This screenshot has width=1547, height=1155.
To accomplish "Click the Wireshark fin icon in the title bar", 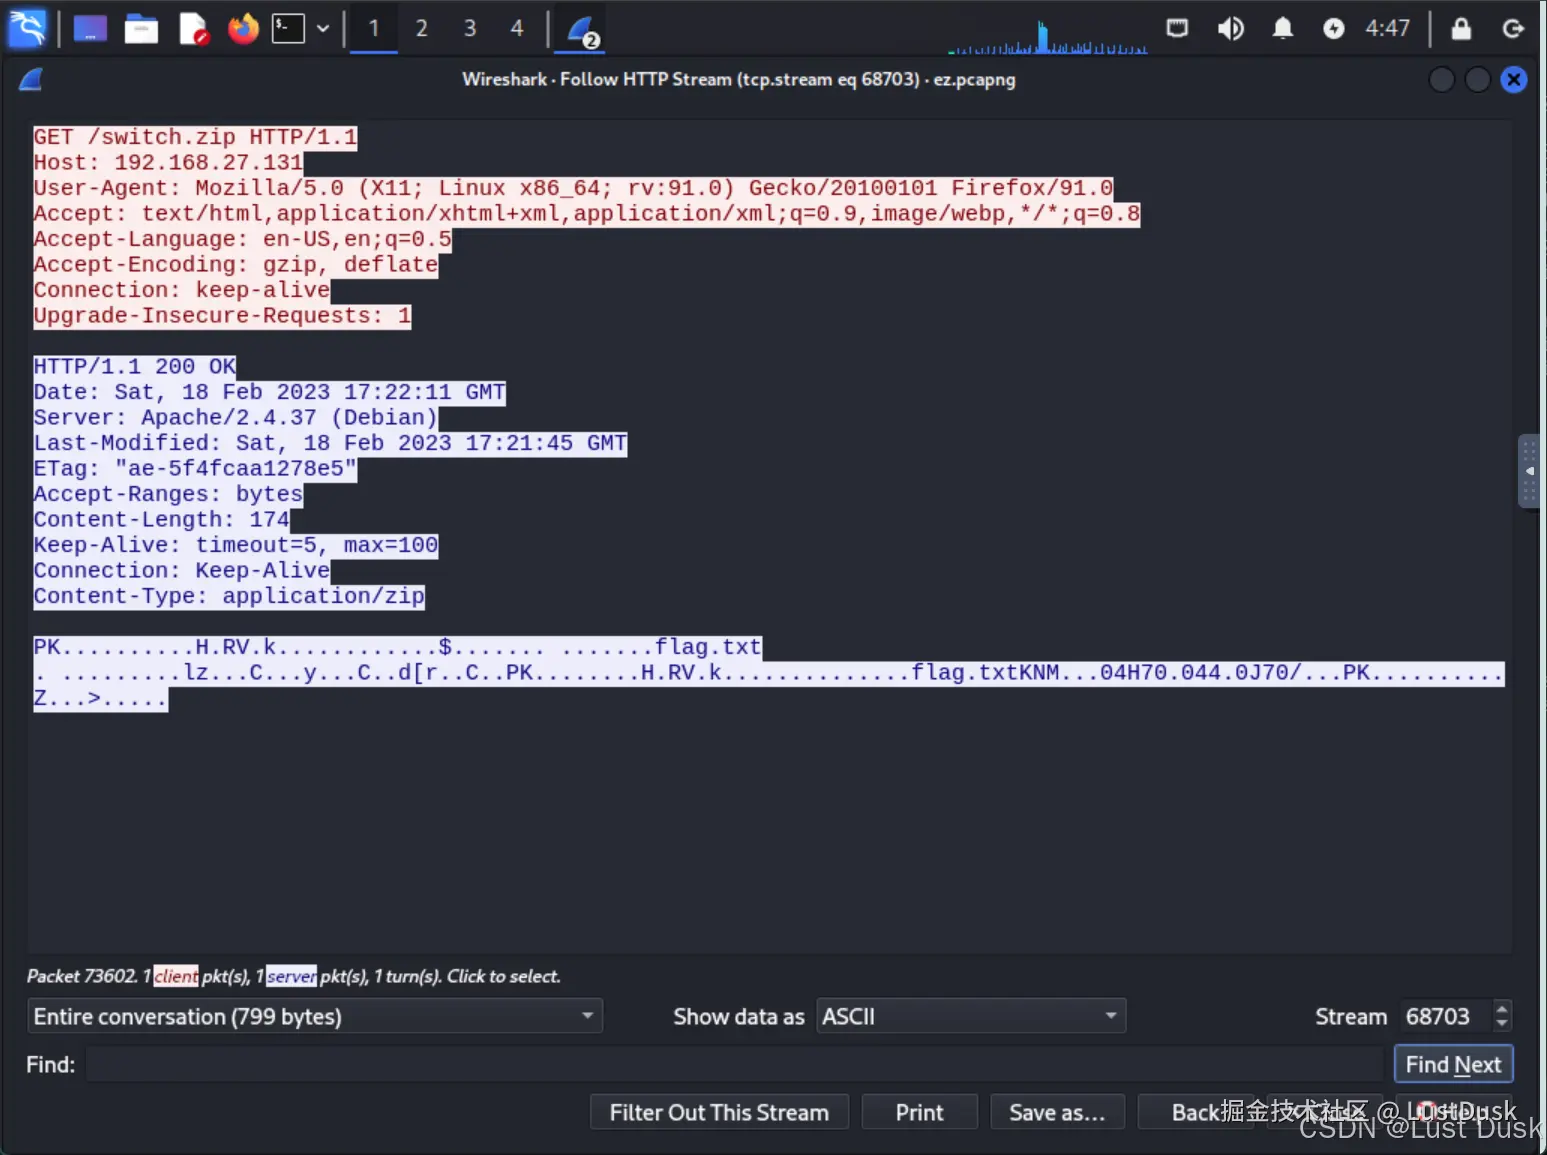I will point(31,79).
